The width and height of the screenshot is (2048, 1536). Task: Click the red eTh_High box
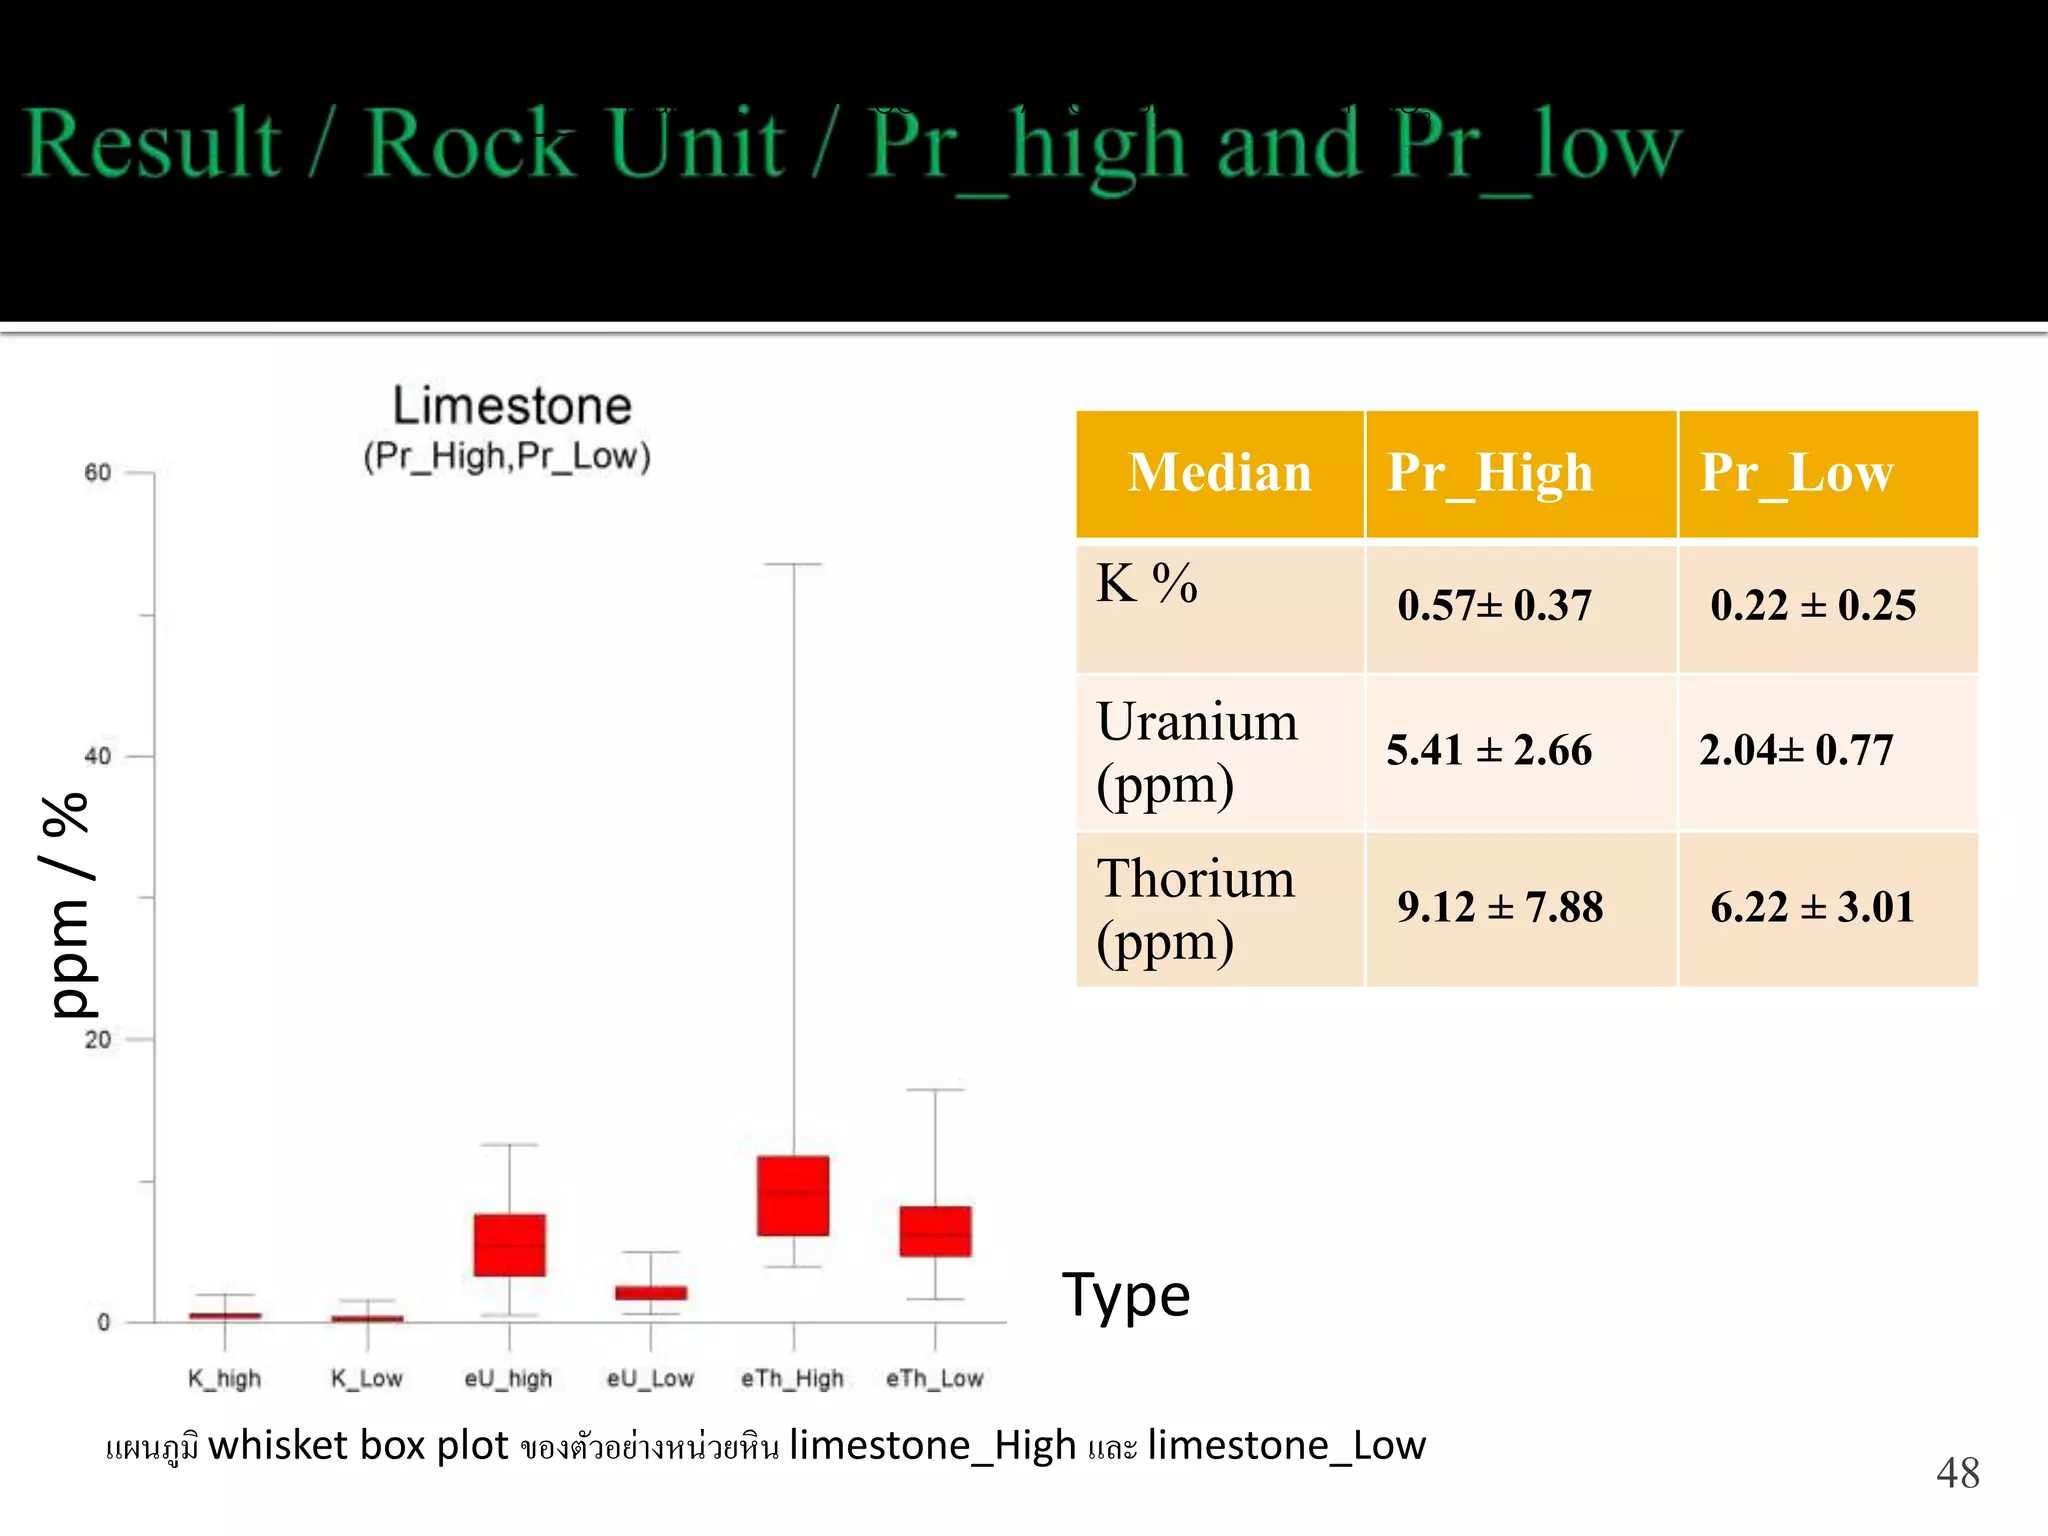pyautogui.click(x=793, y=1196)
